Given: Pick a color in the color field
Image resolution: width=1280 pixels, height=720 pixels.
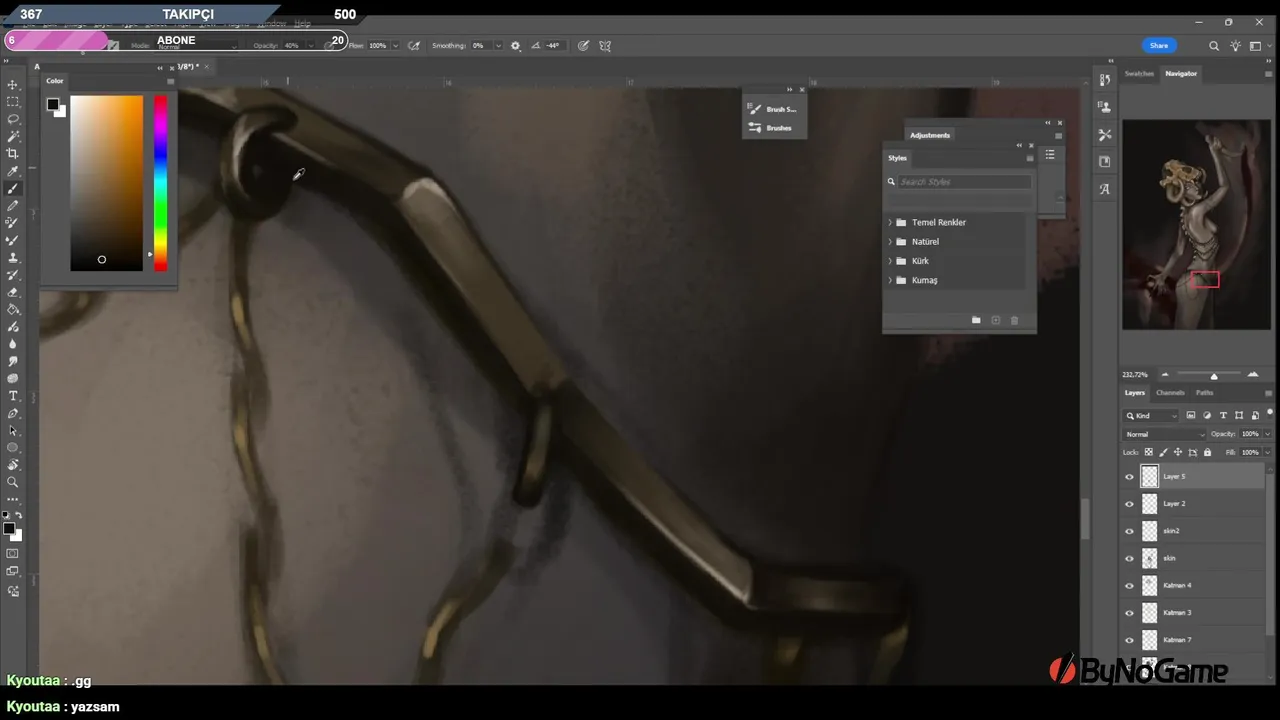Looking at the screenshot, I should (x=107, y=183).
